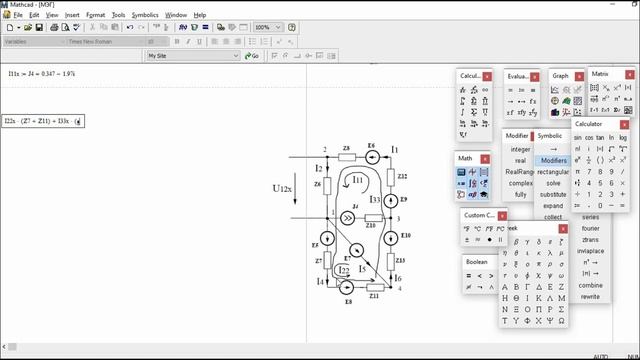
Task: Toggle underline formatting
Action: pyautogui.click(x=199, y=42)
